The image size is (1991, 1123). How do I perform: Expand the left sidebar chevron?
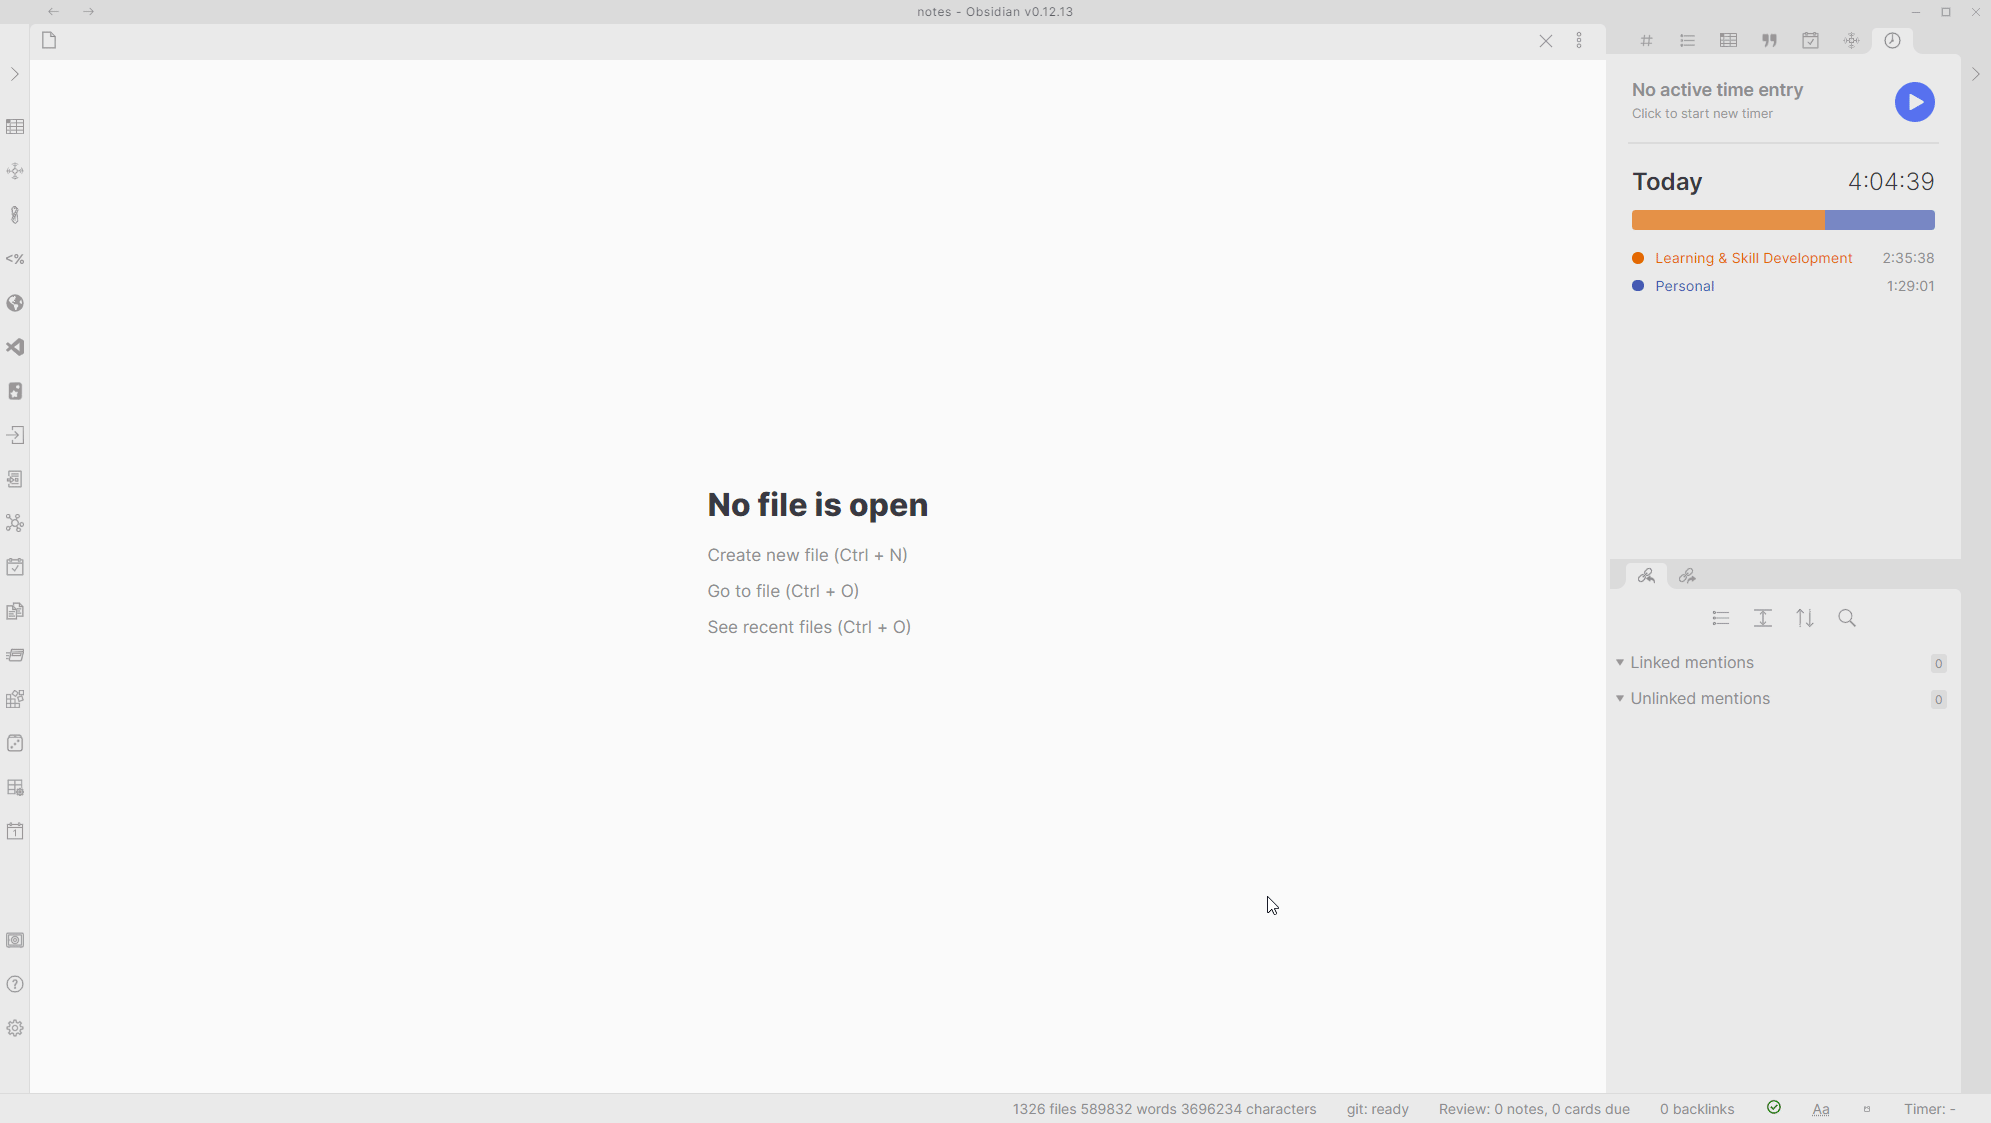(x=15, y=74)
